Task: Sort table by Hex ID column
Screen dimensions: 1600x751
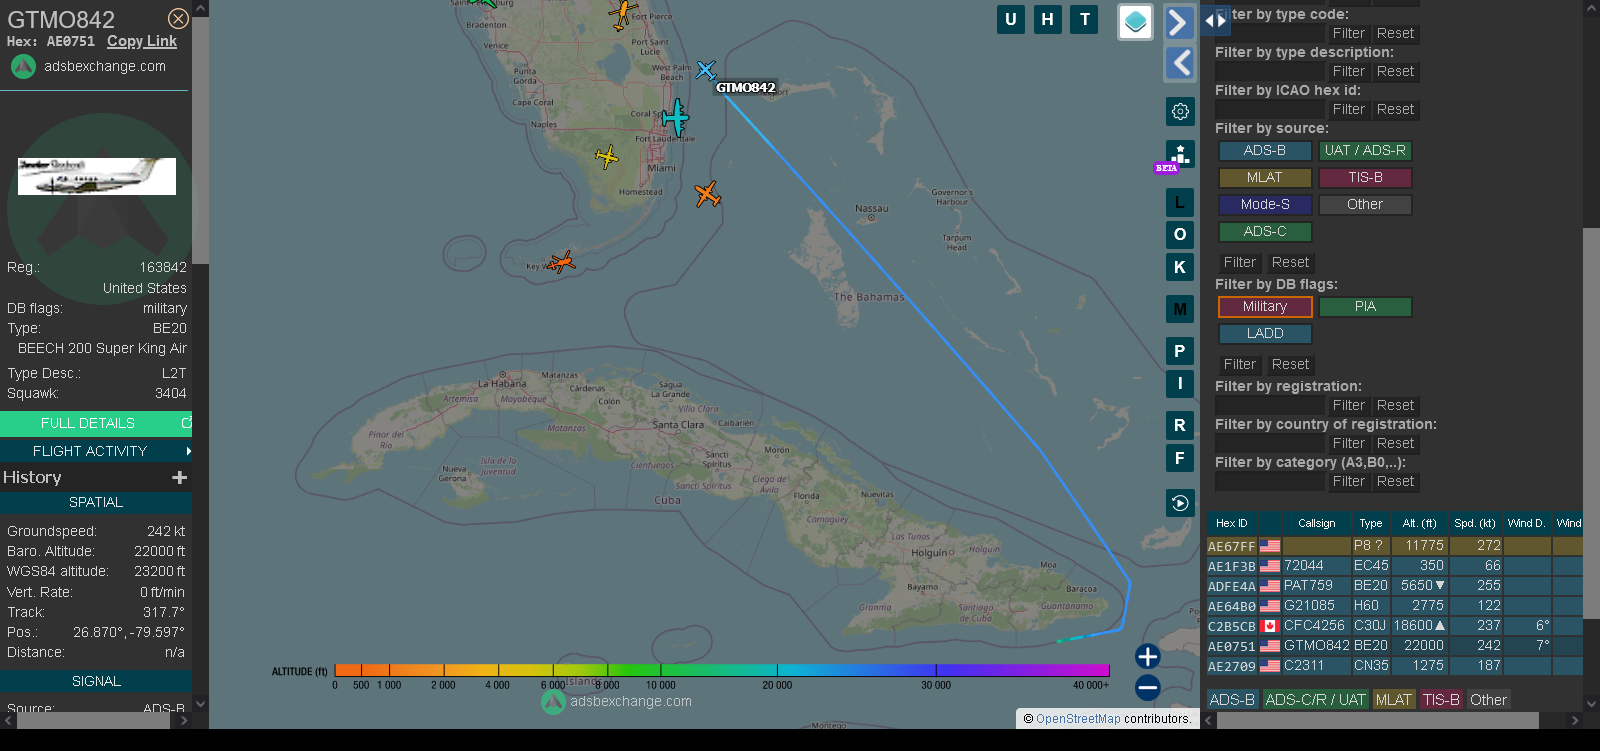Action: pos(1231,523)
